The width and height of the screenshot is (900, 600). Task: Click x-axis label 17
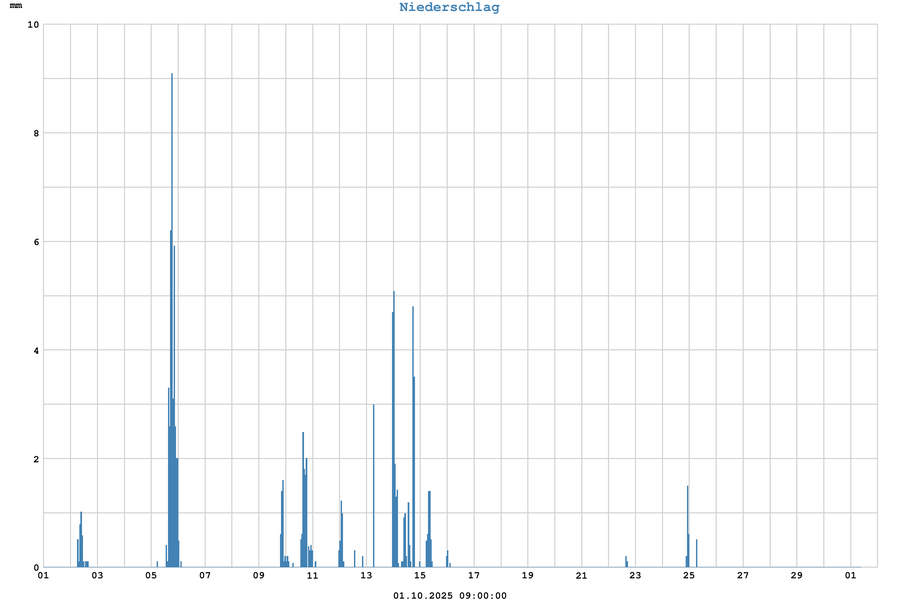click(474, 575)
